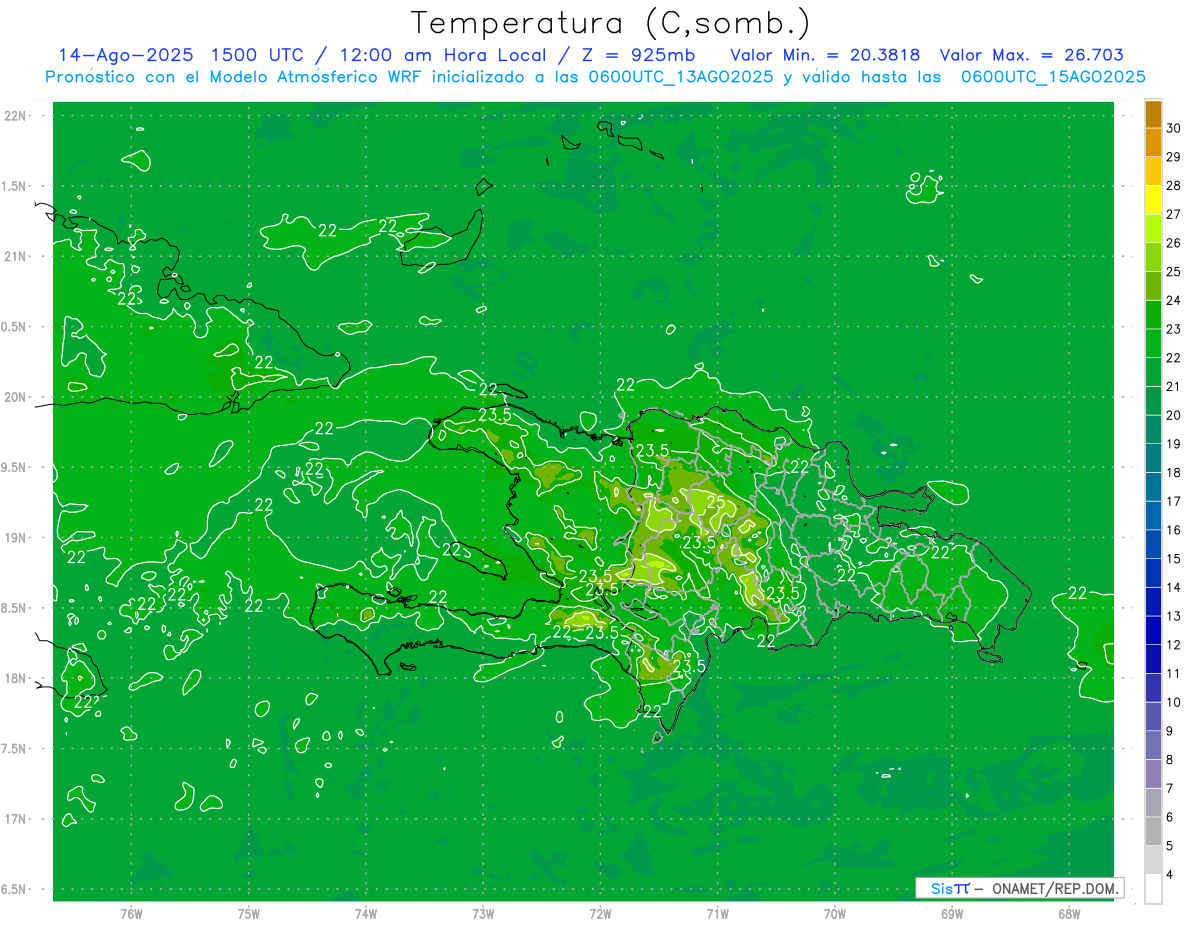Click the "4" color scale value
This screenshot has height=927, width=1200.
[x=1171, y=875]
